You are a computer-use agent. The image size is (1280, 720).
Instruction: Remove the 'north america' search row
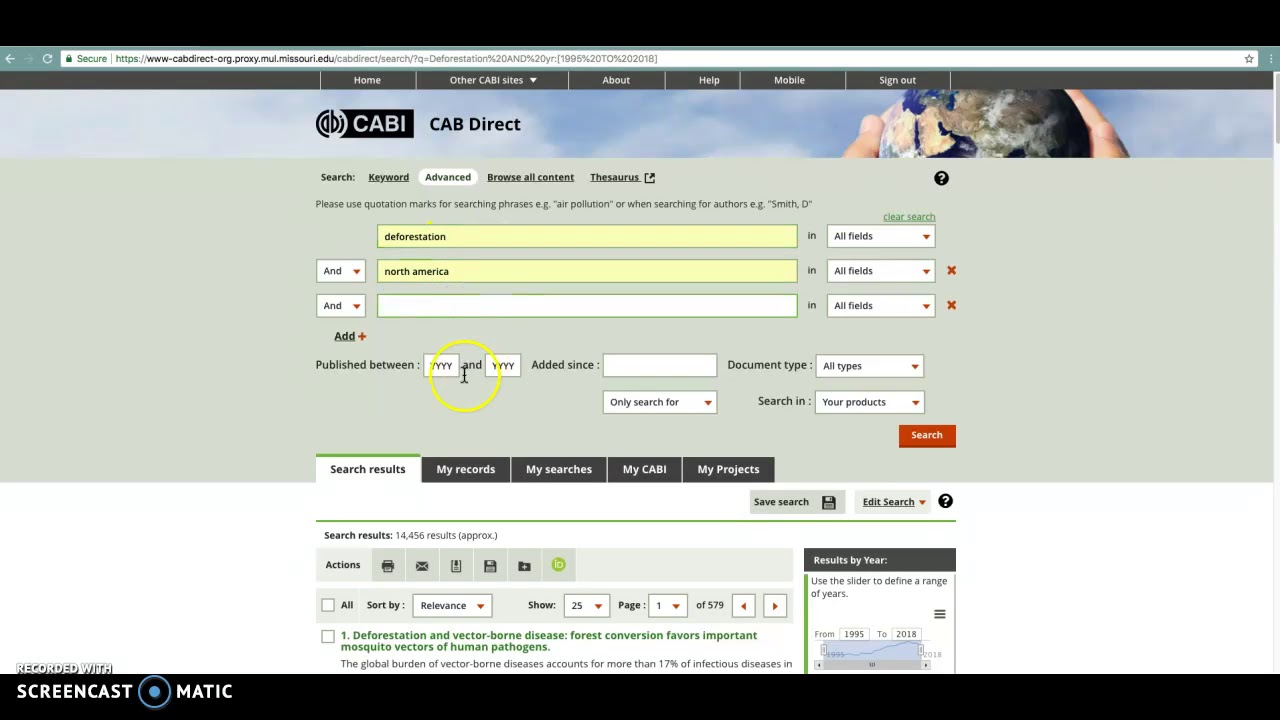click(951, 271)
